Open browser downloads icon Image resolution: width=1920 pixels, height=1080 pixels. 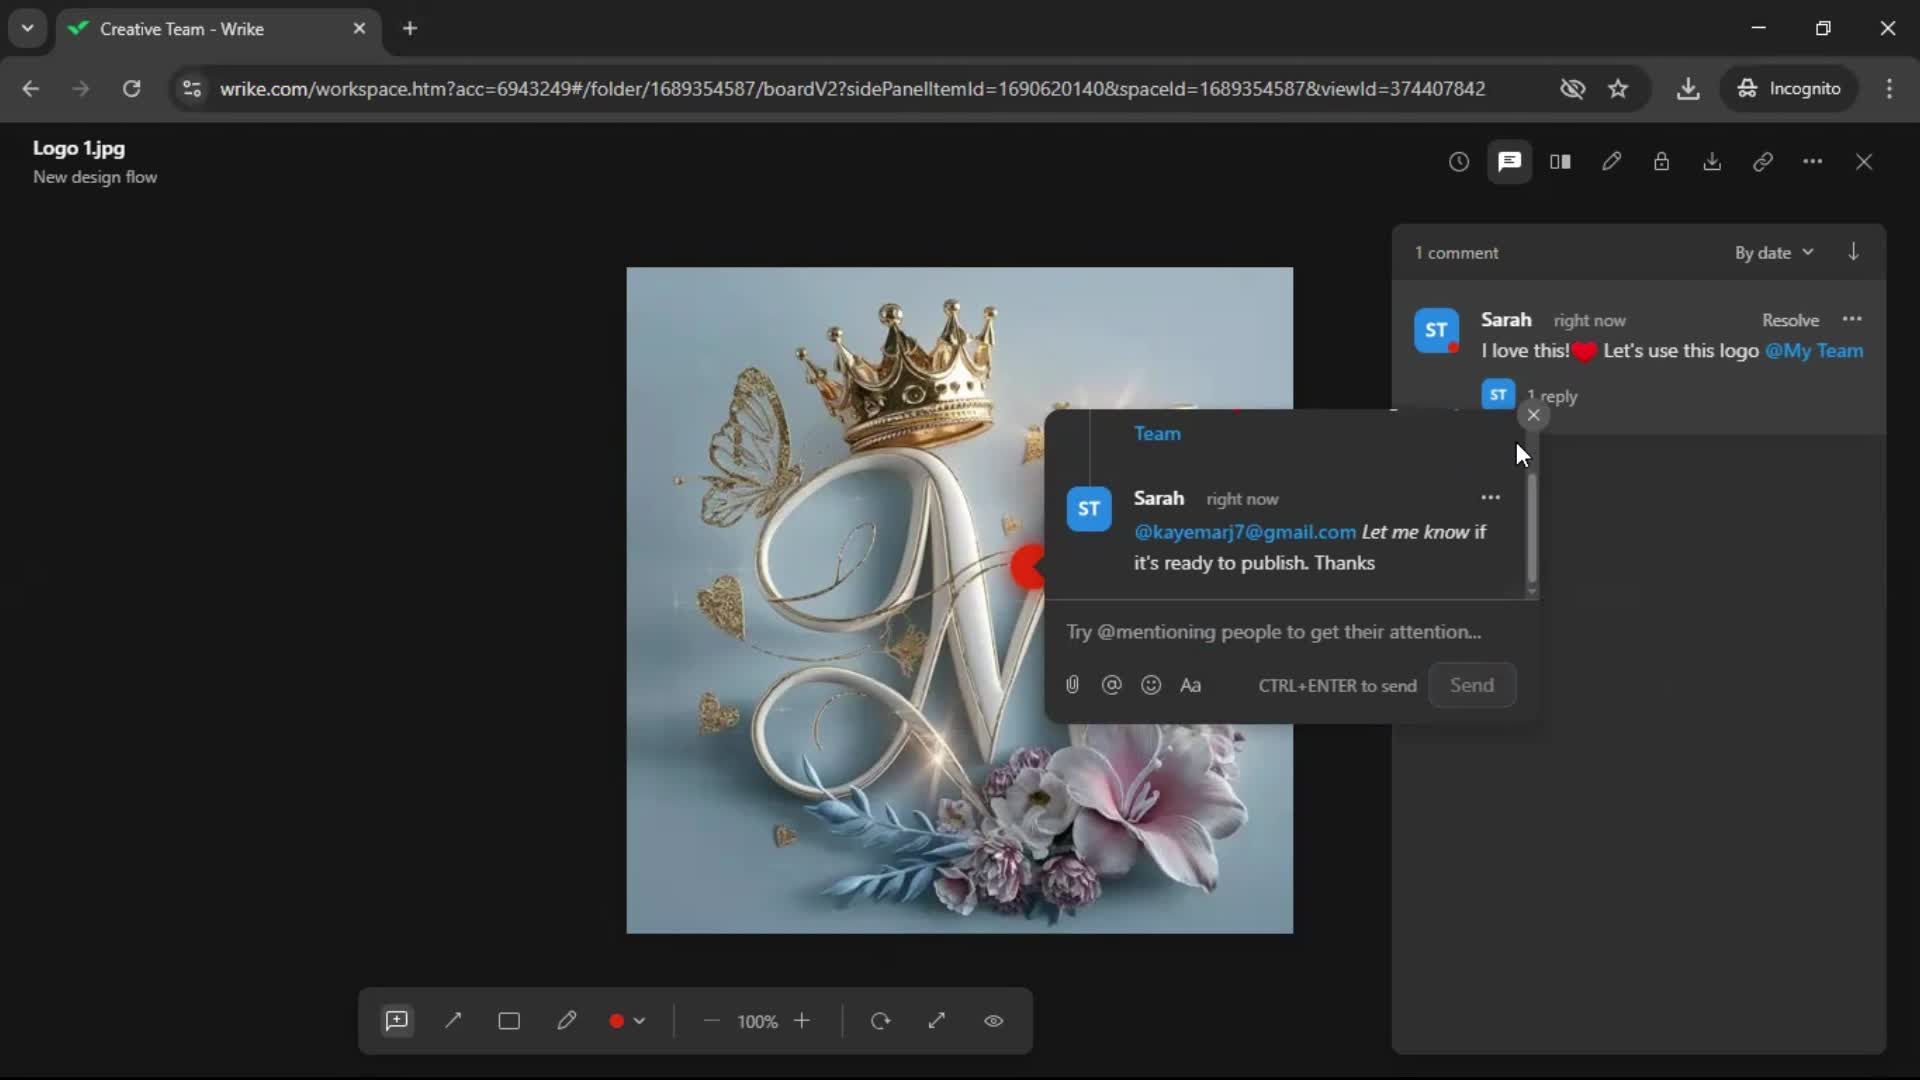click(1688, 89)
